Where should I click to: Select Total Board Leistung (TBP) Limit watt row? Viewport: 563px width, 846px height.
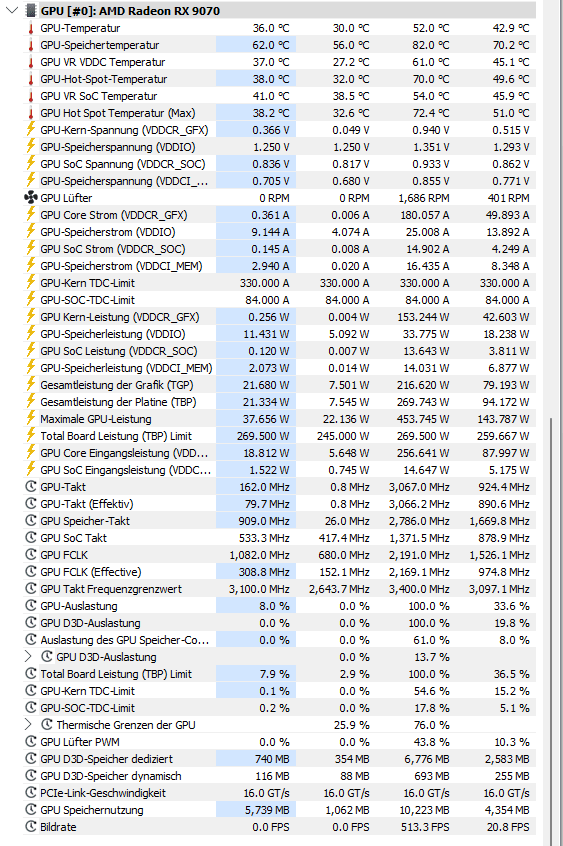coord(280,436)
